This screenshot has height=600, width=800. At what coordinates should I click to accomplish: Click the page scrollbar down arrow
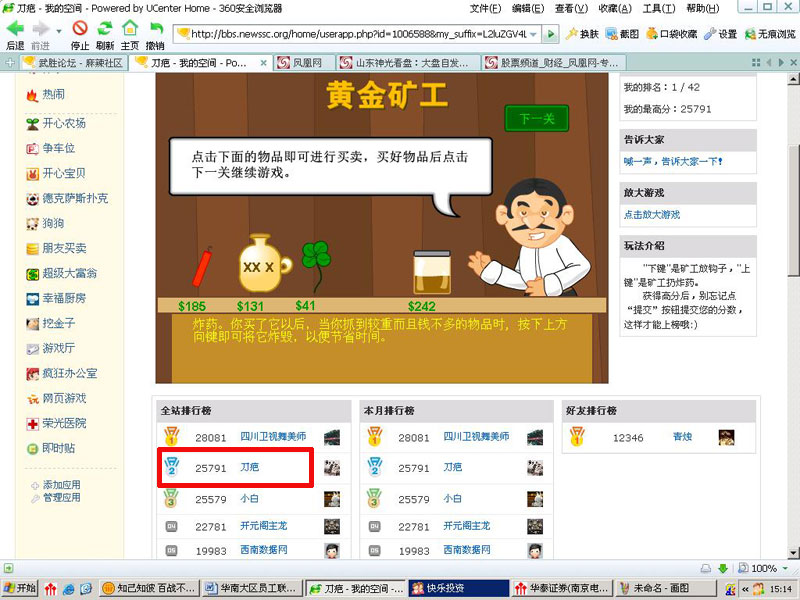tap(793, 553)
